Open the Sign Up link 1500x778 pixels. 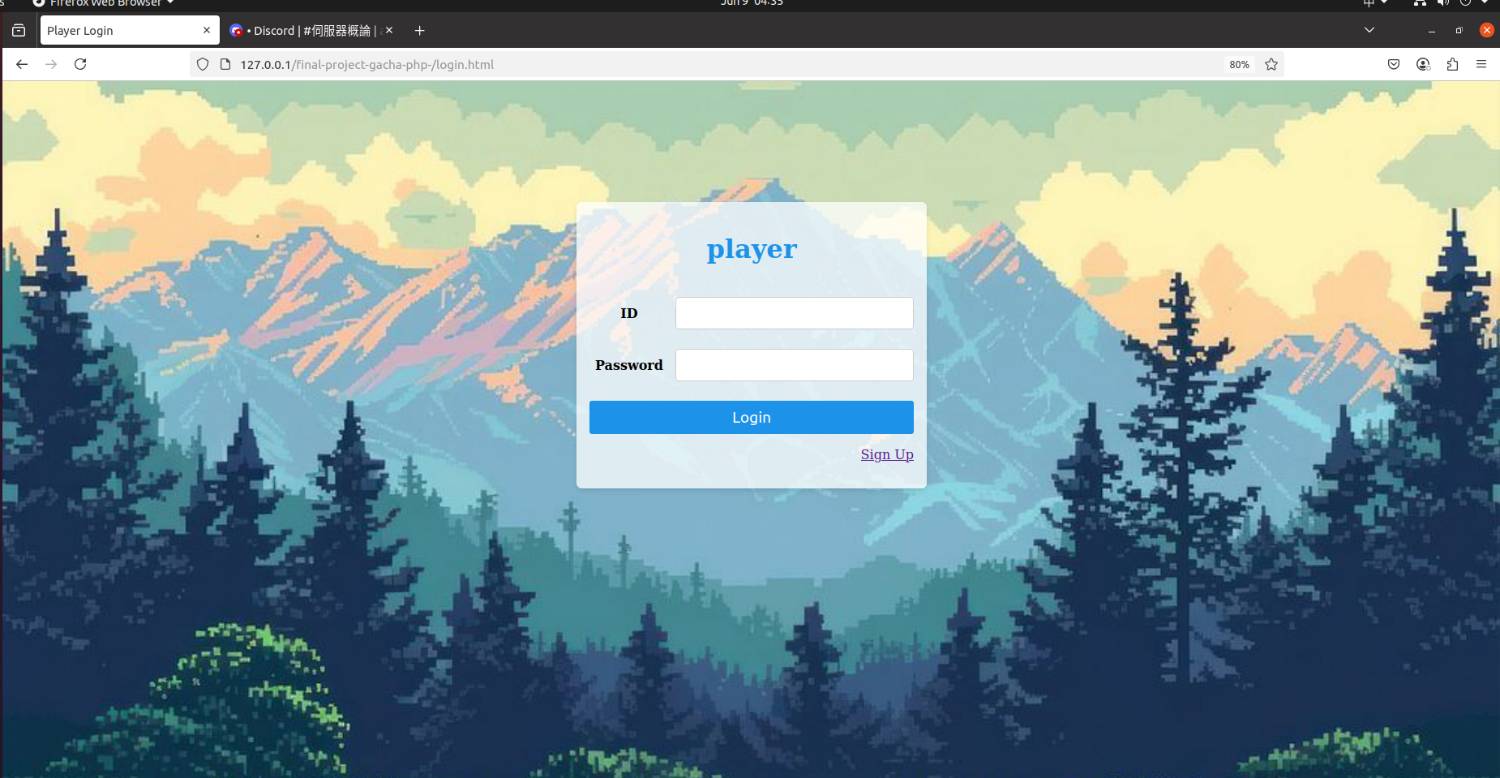tap(887, 454)
